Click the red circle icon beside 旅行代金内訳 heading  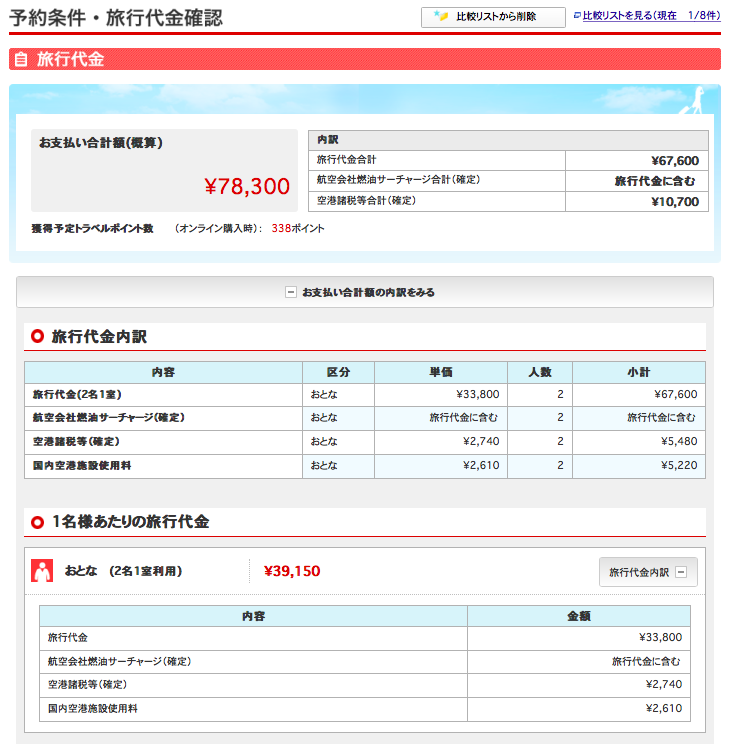[37, 336]
